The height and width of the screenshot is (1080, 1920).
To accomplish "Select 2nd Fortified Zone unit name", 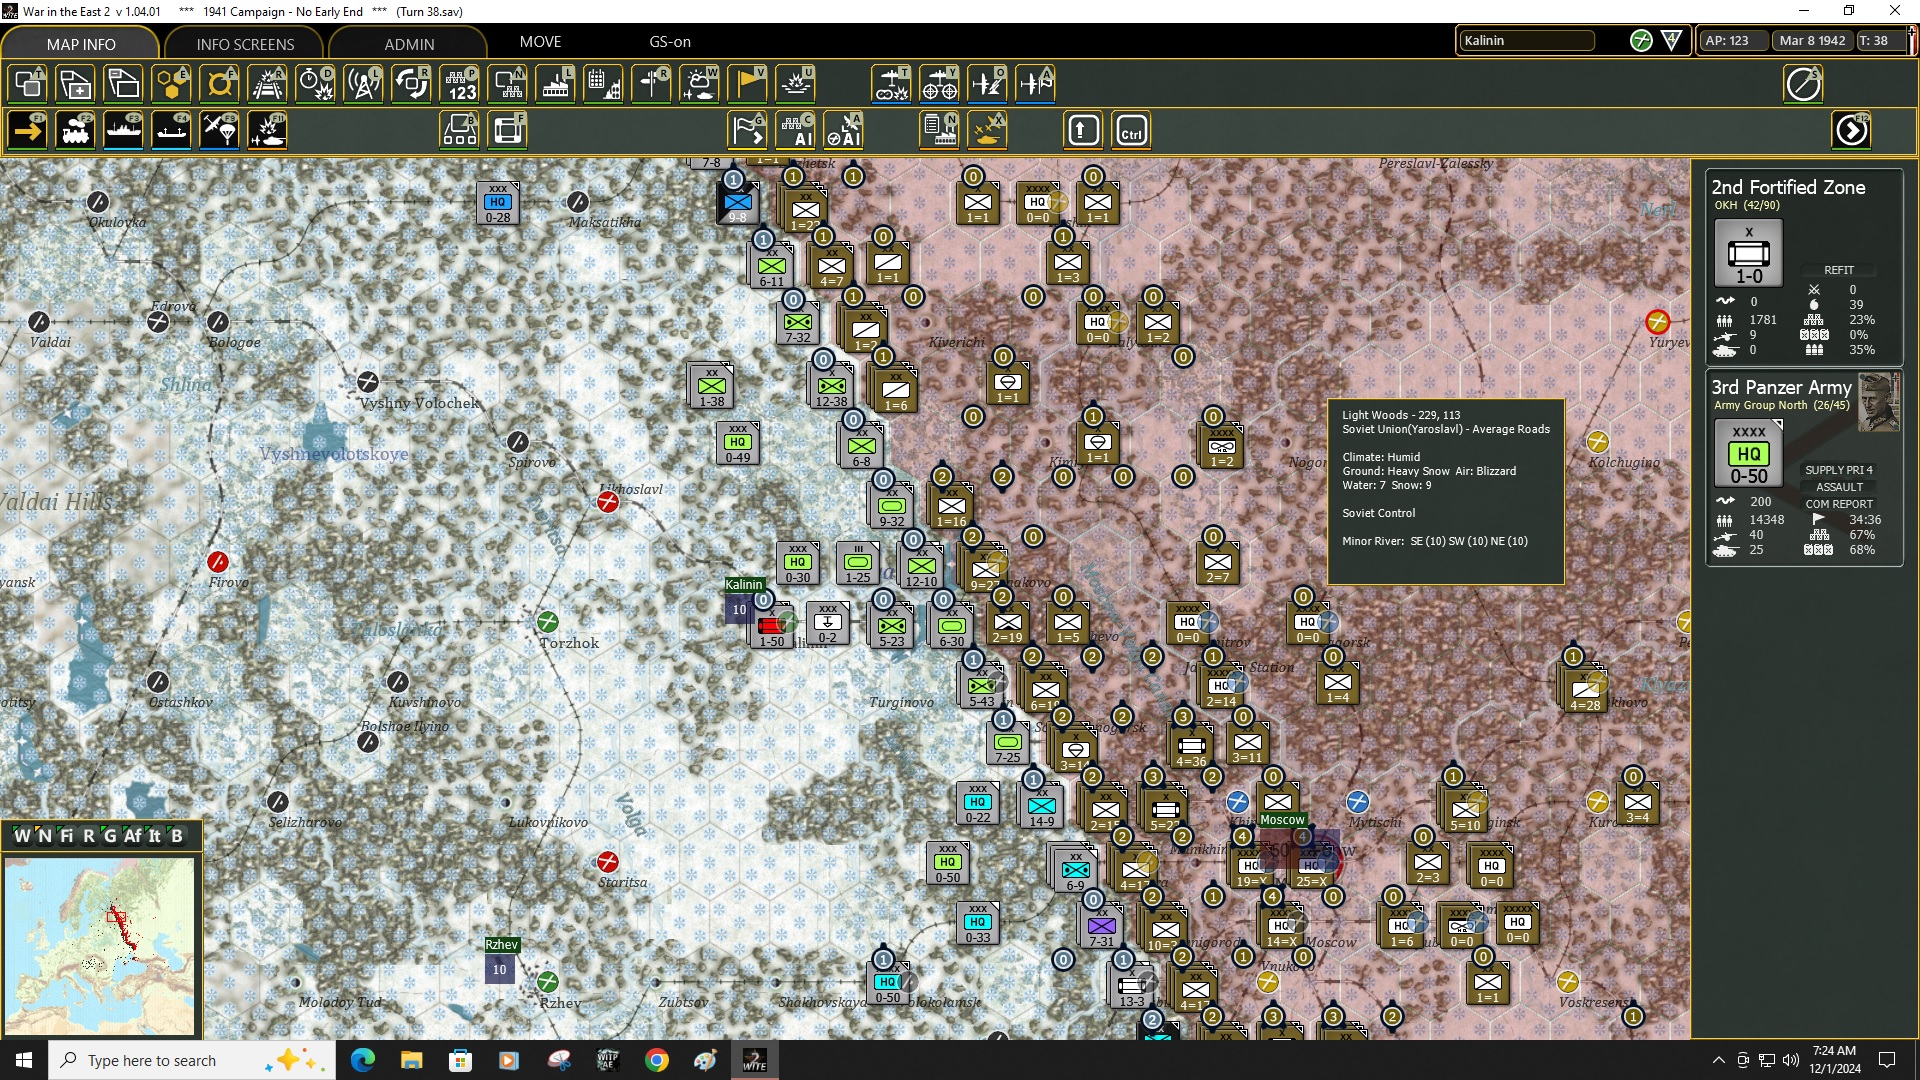I will pyautogui.click(x=1788, y=187).
